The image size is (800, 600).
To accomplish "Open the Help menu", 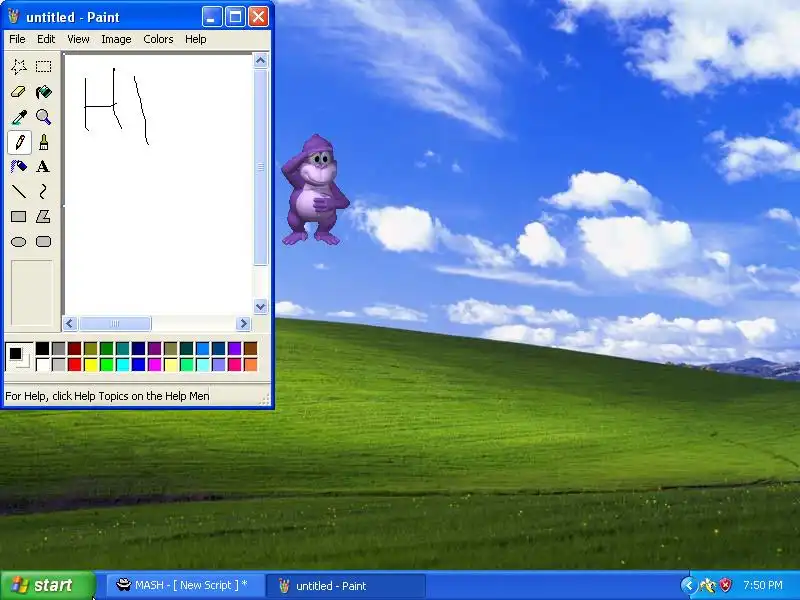I will (195, 39).
